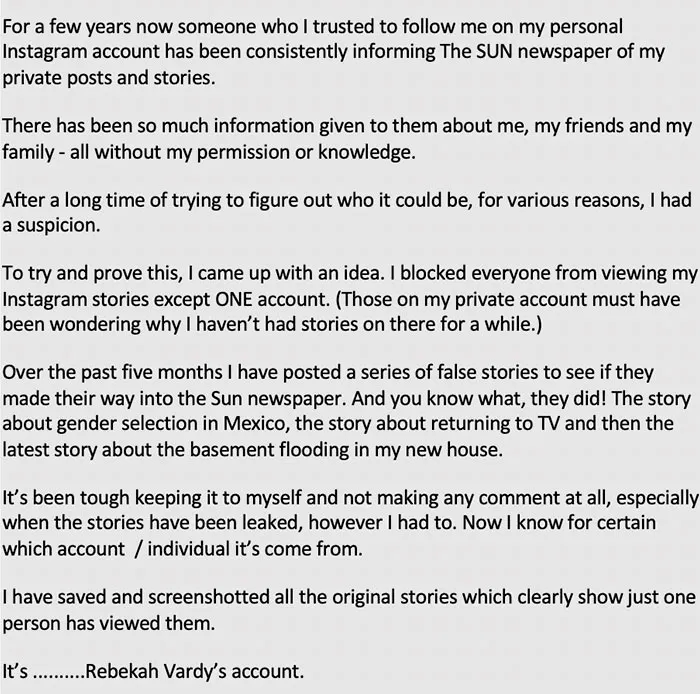Click the word "suspicion"
This screenshot has height=694, width=700.
[57, 225]
